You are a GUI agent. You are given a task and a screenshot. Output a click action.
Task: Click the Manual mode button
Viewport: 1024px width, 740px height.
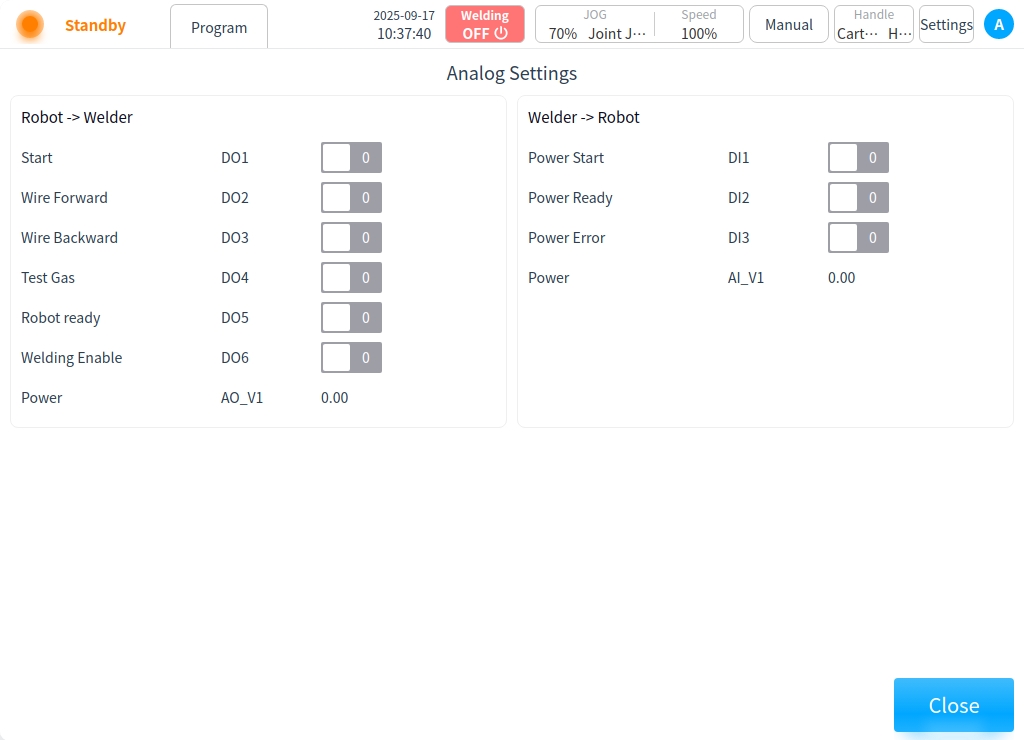[x=789, y=25]
